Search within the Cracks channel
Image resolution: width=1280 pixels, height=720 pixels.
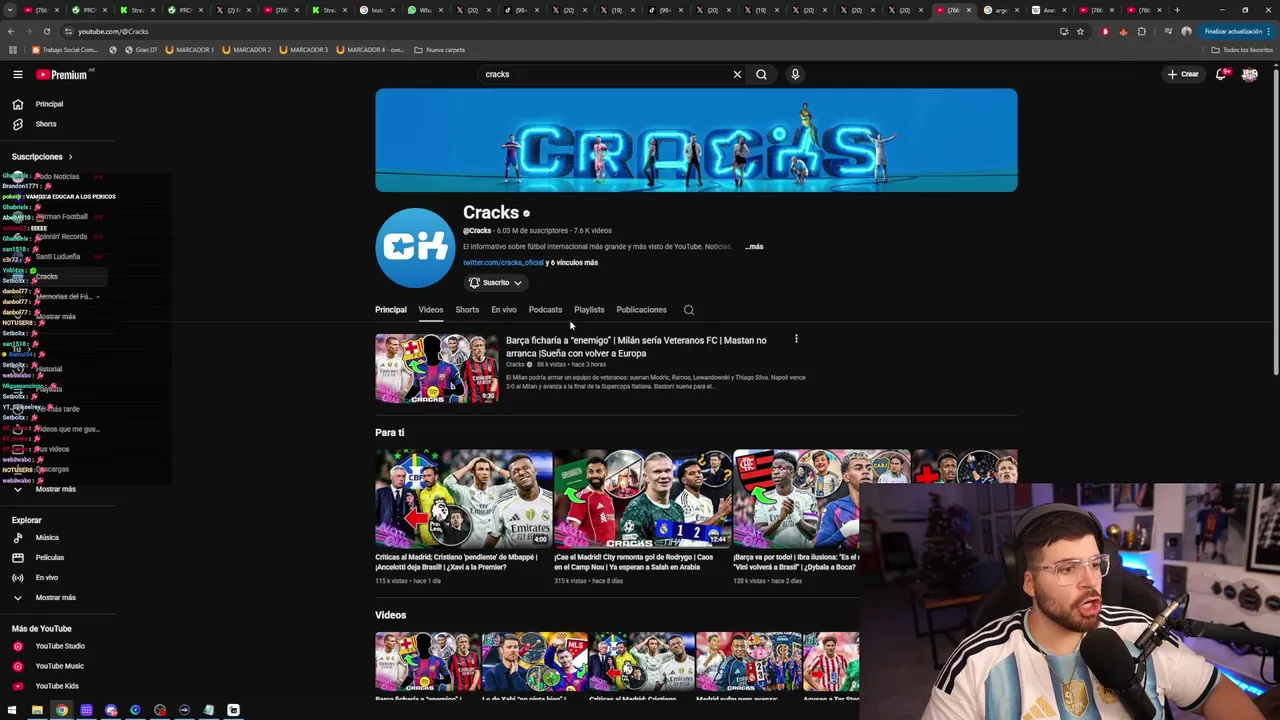(688, 310)
